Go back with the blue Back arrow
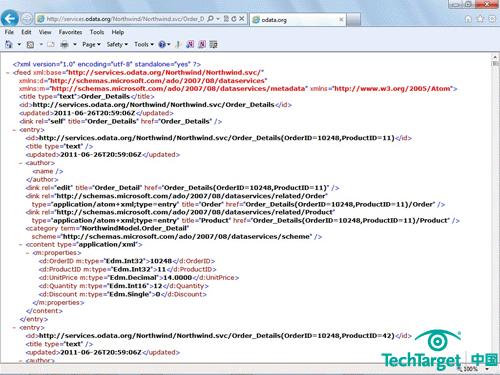Image resolution: width=500 pixels, height=375 pixels. [10, 18]
